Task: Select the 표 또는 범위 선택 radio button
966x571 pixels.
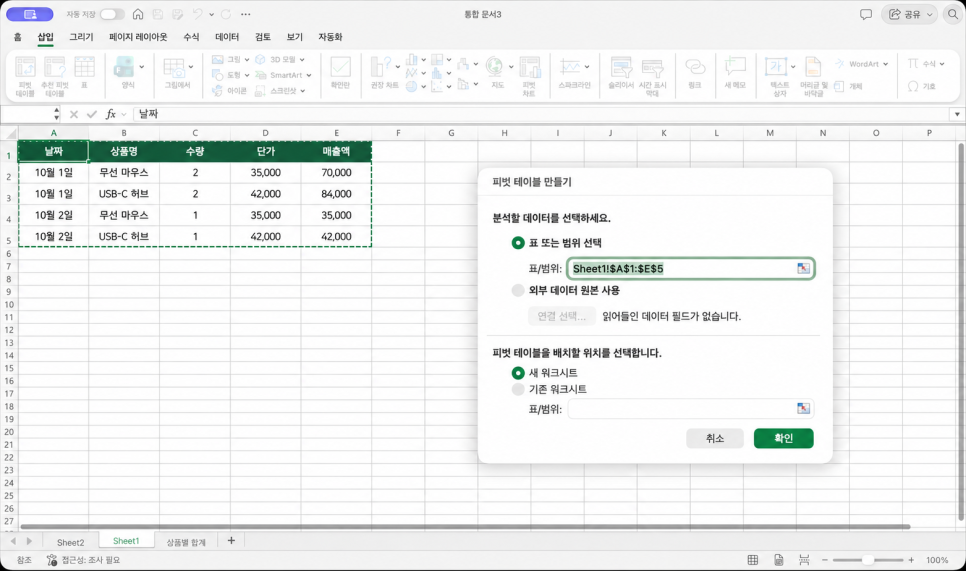Action: coord(518,243)
